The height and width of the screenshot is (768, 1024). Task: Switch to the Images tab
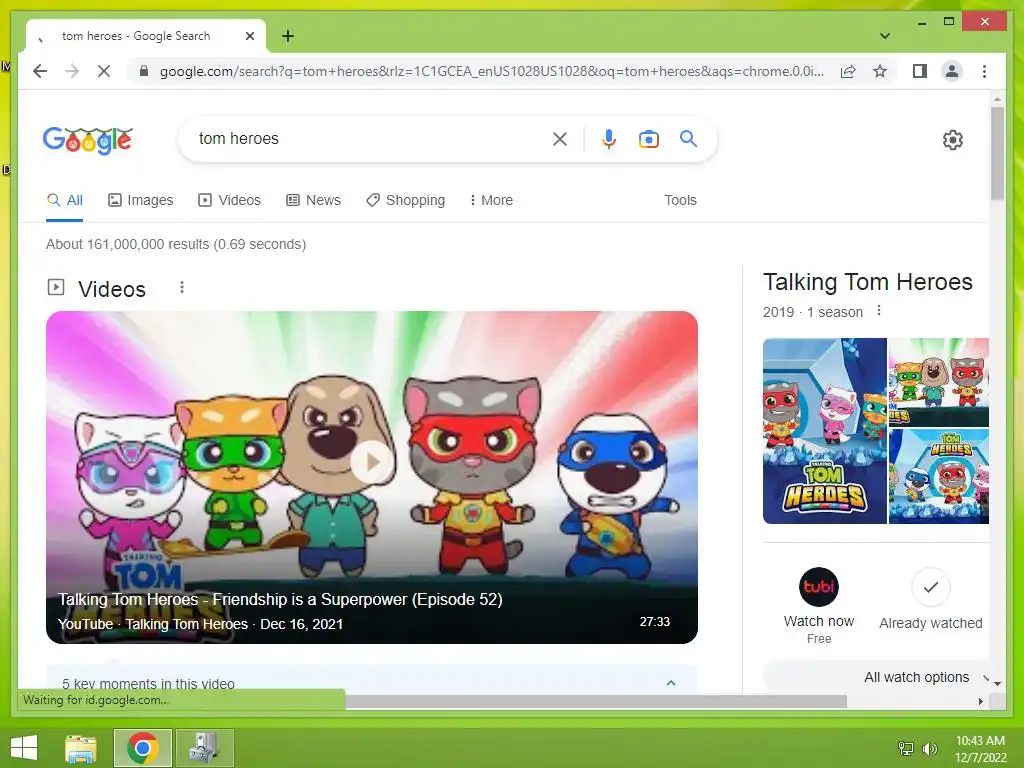point(140,200)
